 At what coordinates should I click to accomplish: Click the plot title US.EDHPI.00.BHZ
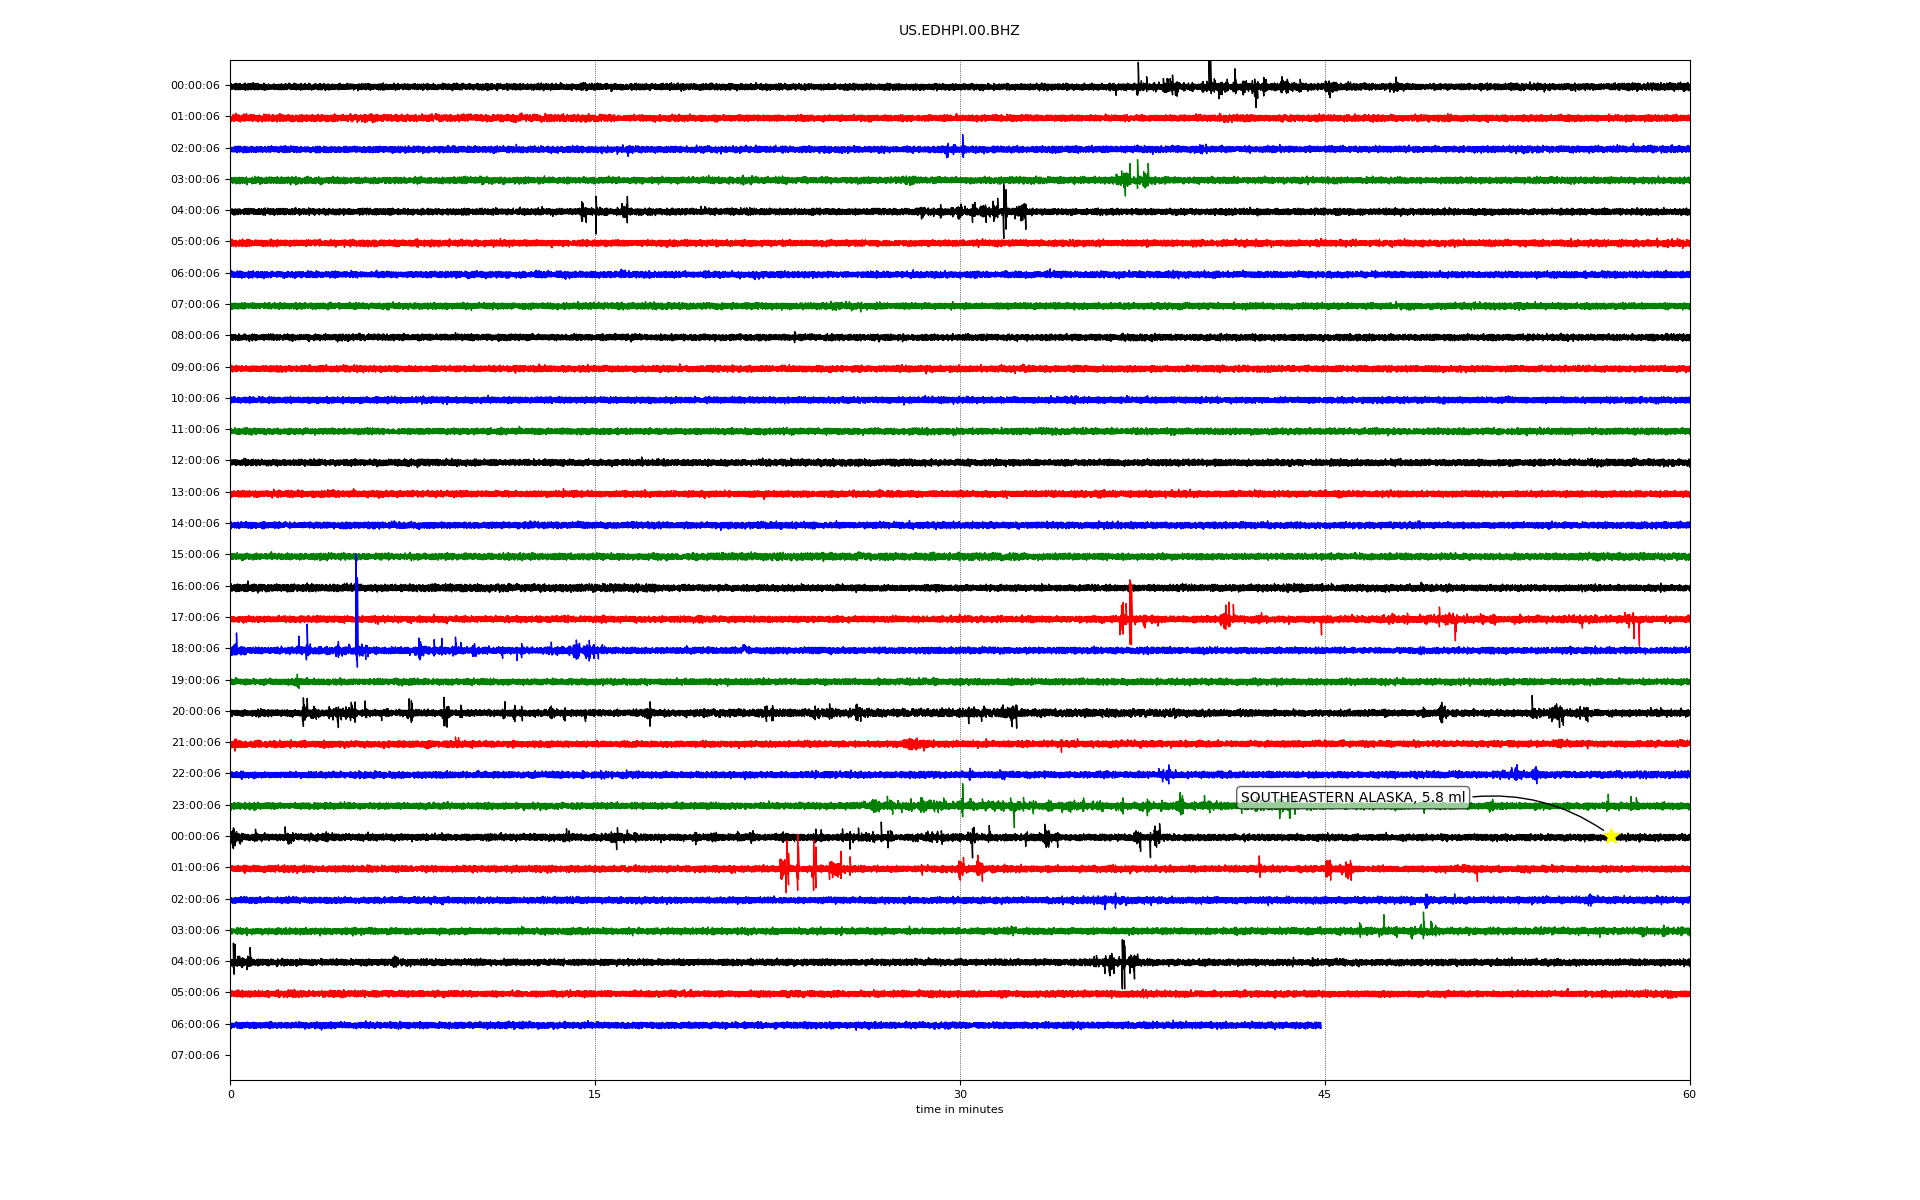coord(958,31)
